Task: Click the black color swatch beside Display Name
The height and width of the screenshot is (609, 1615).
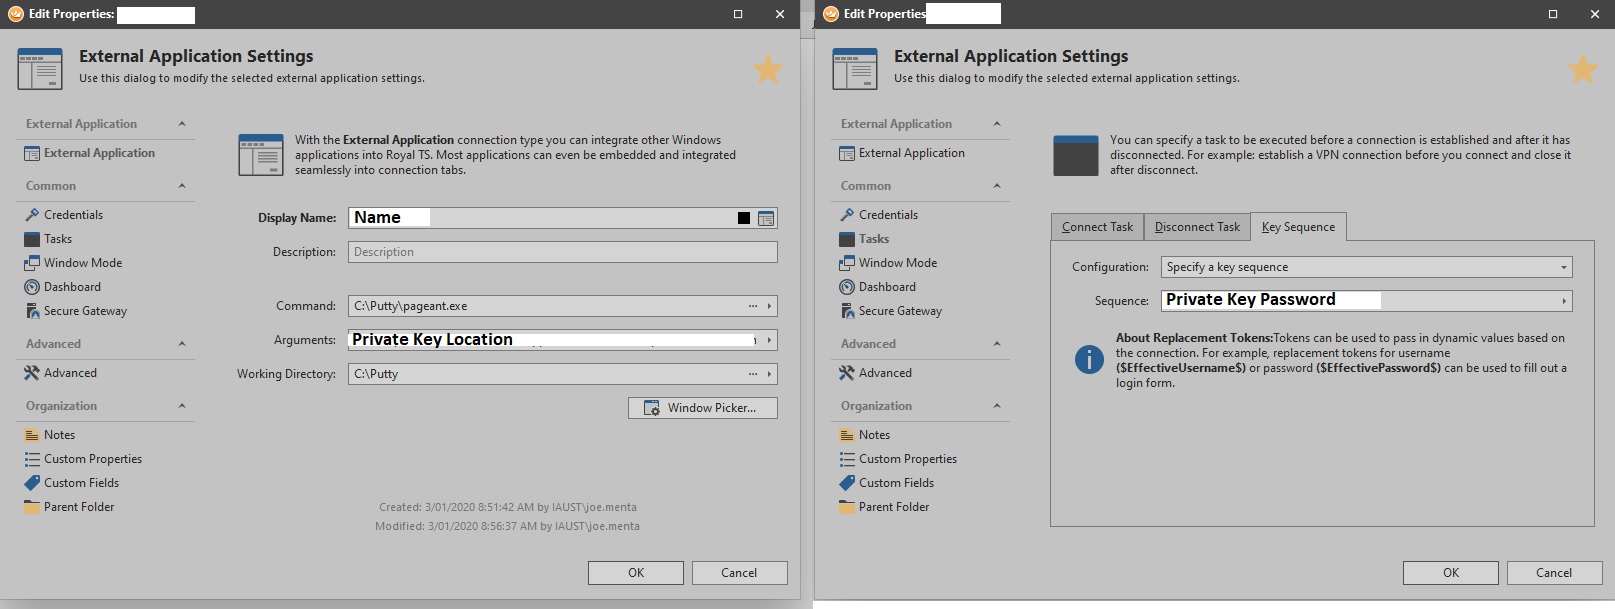Action: tap(743, 218)
